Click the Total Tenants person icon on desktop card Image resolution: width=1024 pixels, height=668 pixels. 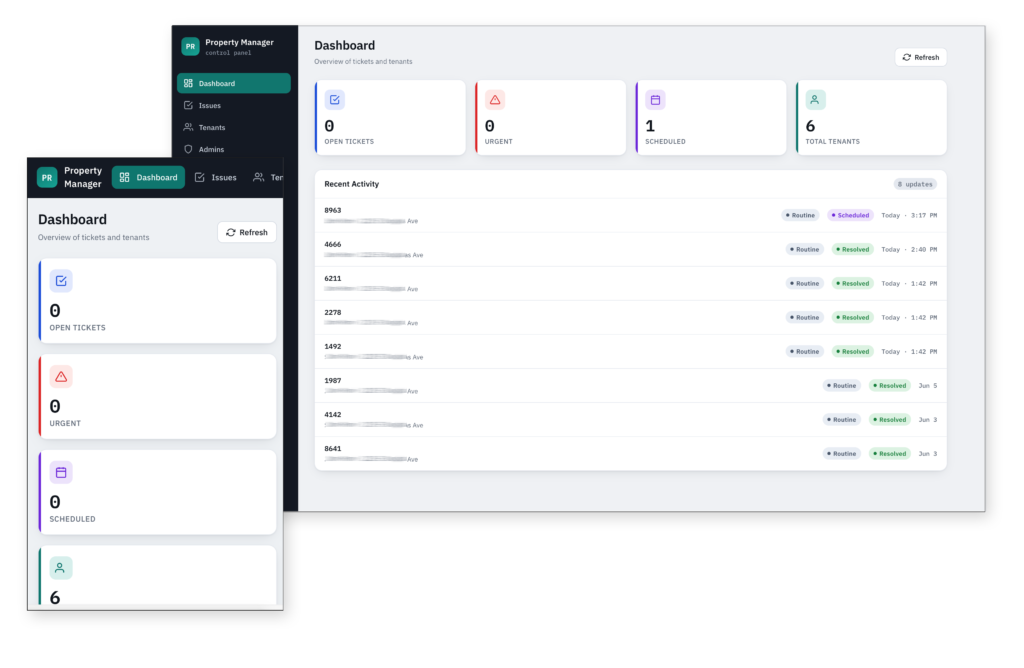click(x=815, y=100)
